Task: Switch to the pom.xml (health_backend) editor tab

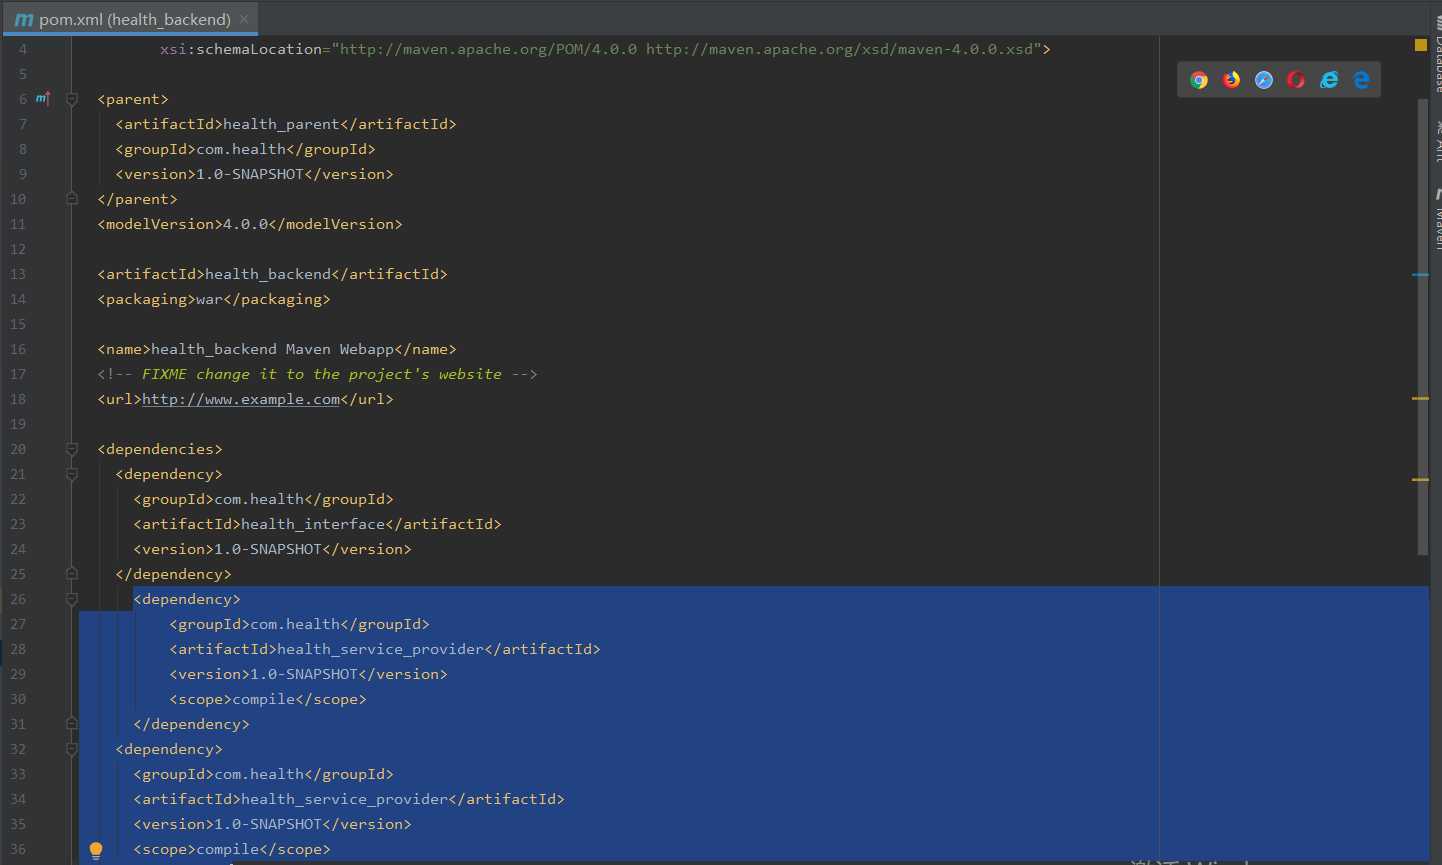Action: coord(131,19)
